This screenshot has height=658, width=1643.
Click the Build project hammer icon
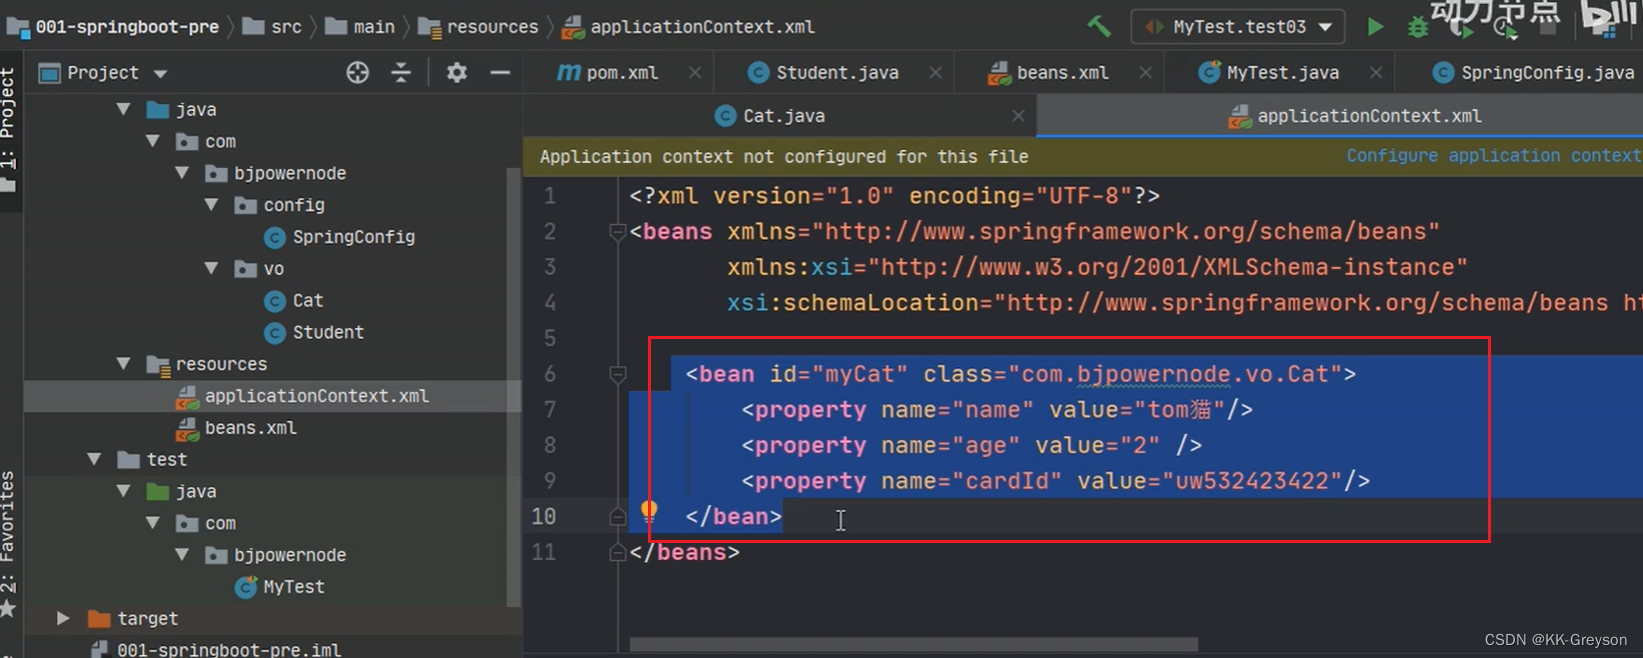pyautogui.click(x=1099, y=26)
